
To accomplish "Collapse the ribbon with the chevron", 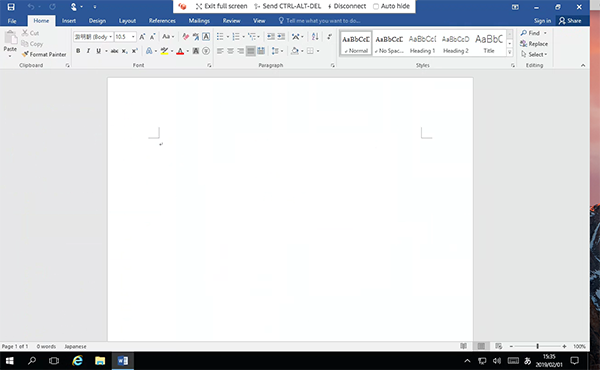I will 583,65.
